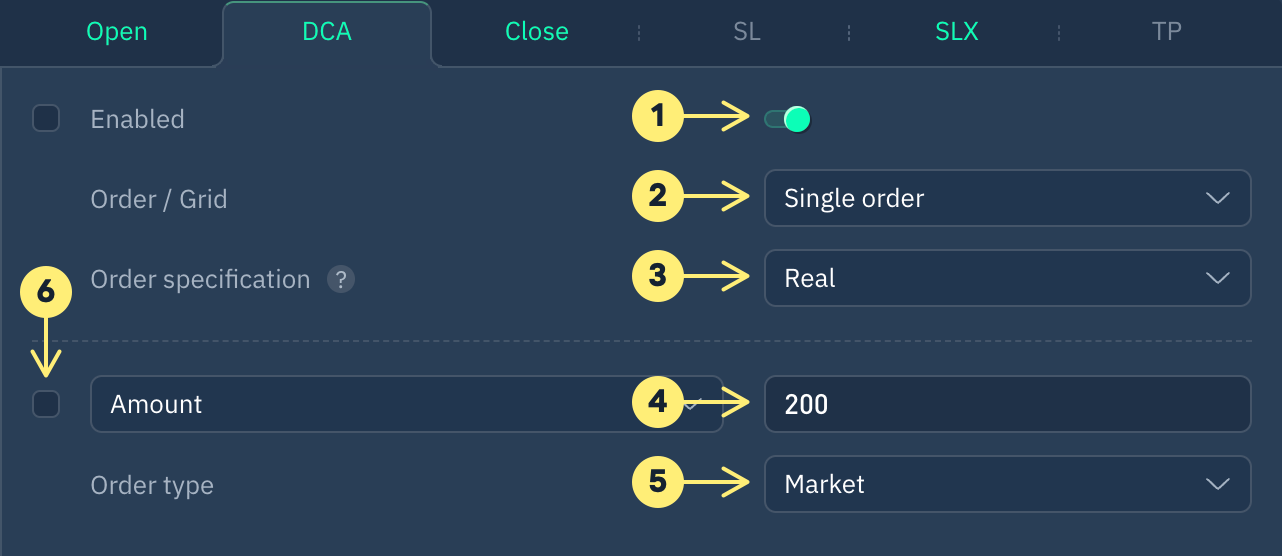Click the yellow badge numbered 2
The height and width of the screenshot is (556, 1282).
(657, 196)
